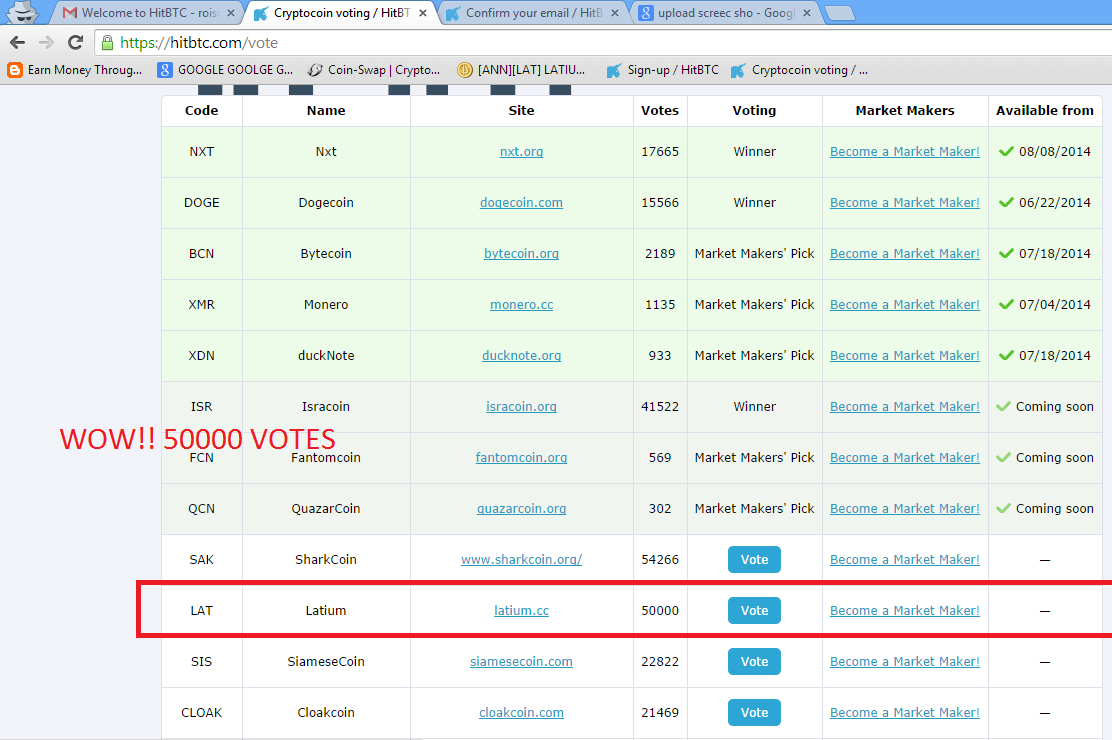Click the browser forward arrow
The image size is (1112, 740).
coord(46,43)
